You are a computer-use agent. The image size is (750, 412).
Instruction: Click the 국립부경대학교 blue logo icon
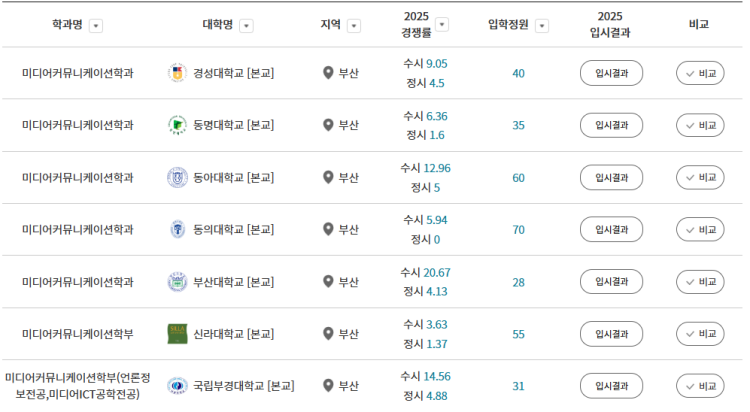coord(177,386)
